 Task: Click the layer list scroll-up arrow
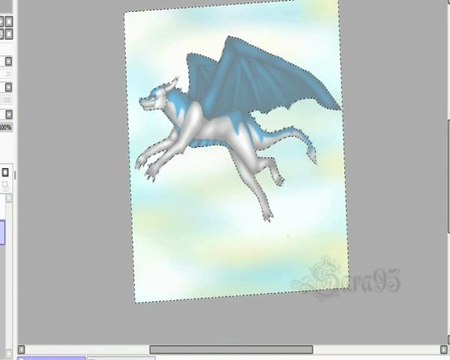point(9,198)
